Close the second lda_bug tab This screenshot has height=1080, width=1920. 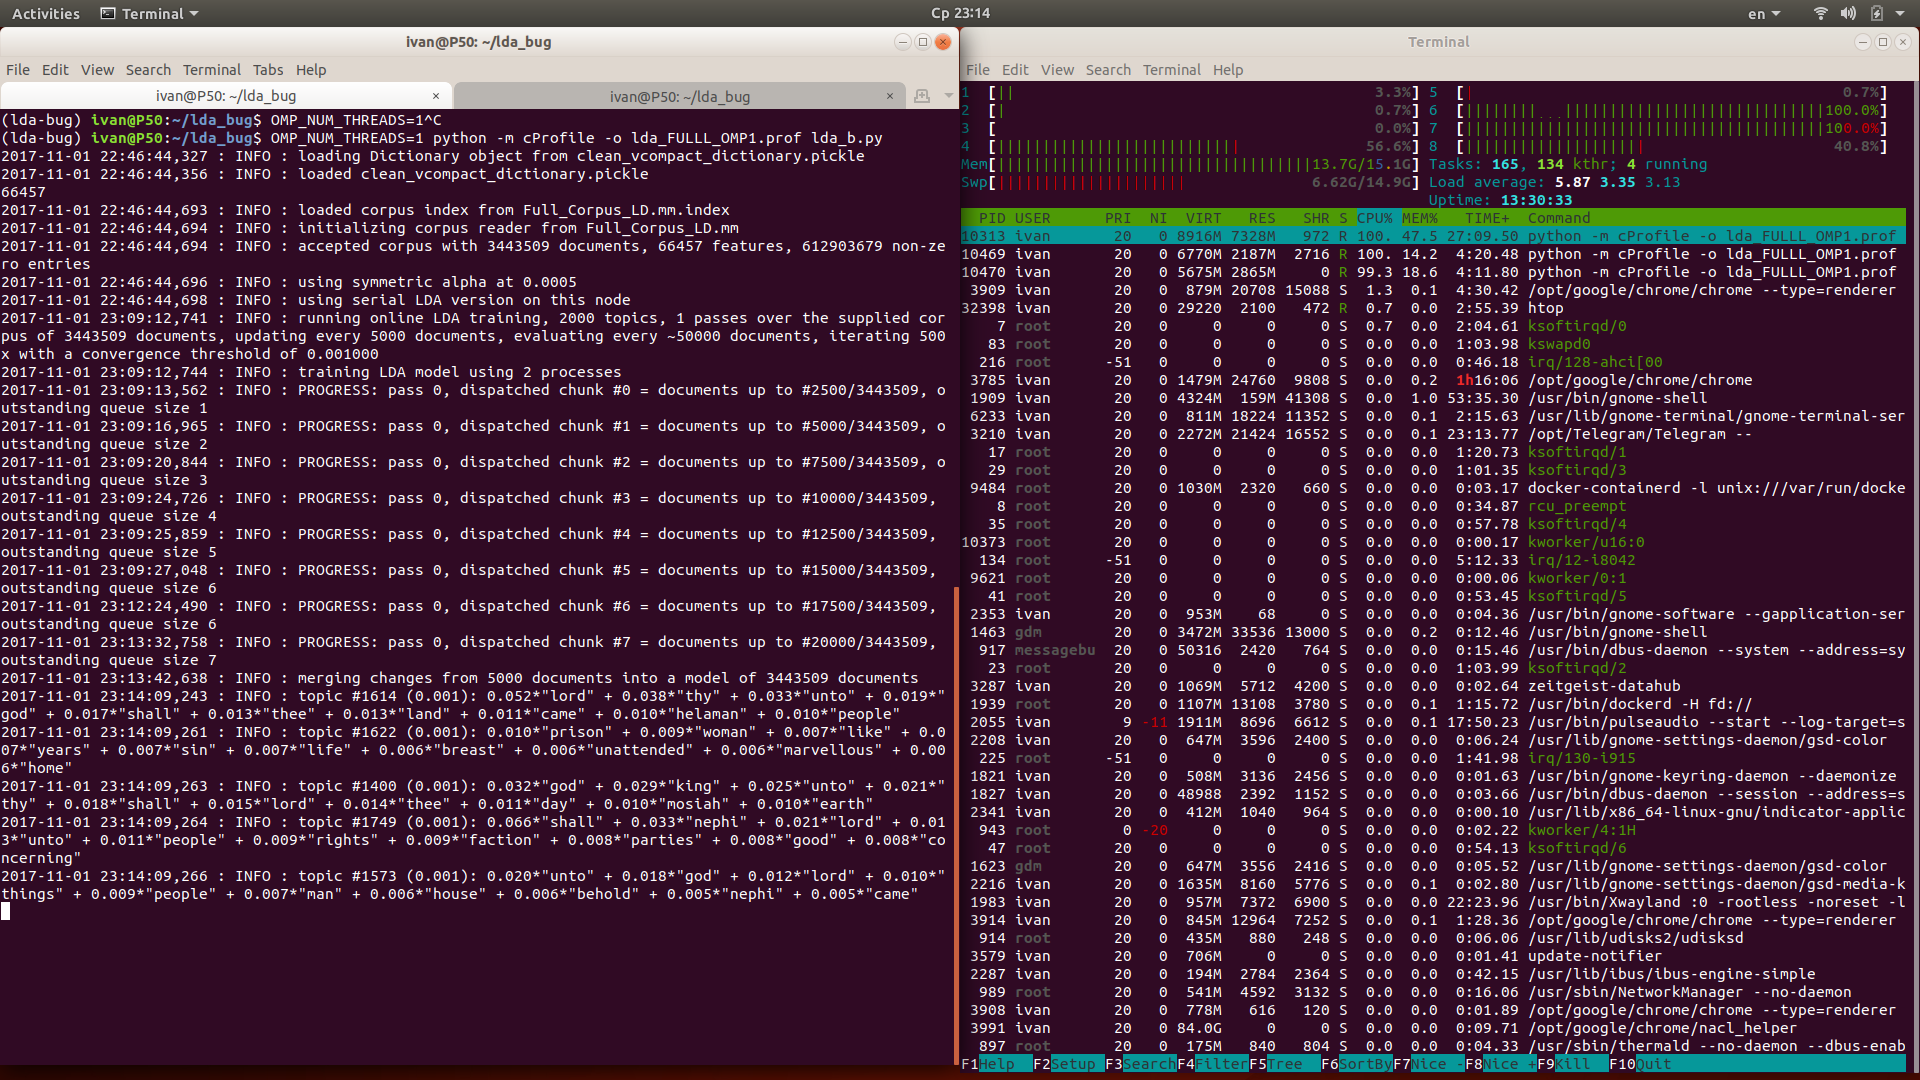coord(889,96)
